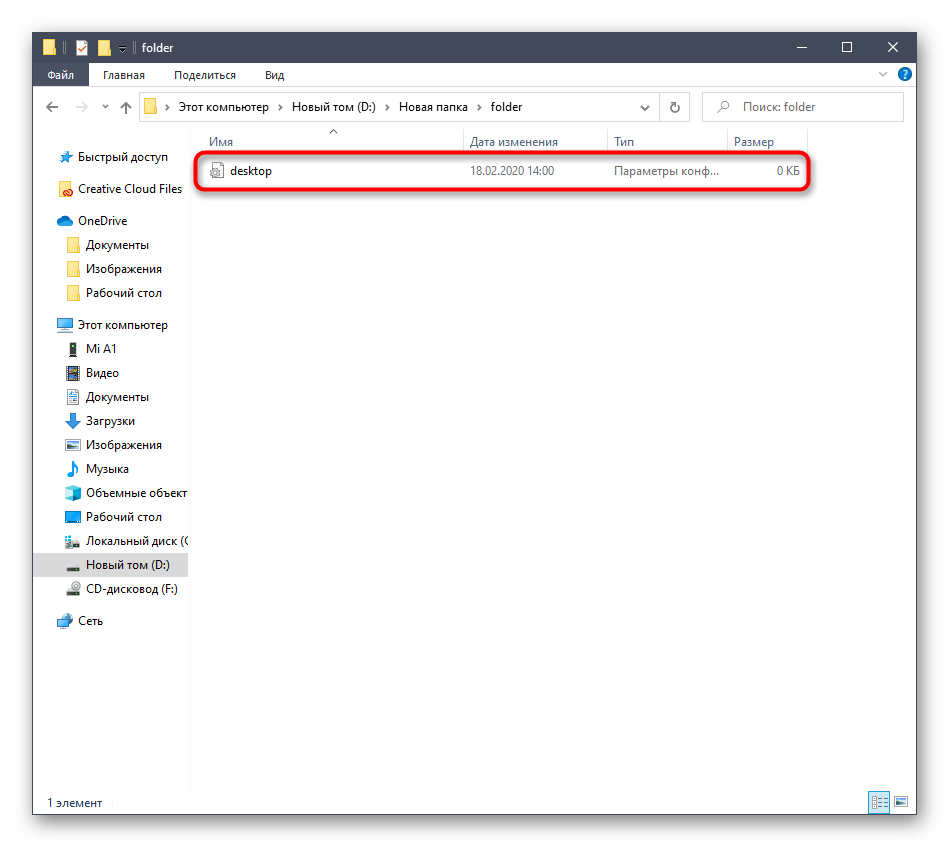Click the desktop config file icon
The image size is (949, 847).
pyautogui.click(x=217, y=171)
